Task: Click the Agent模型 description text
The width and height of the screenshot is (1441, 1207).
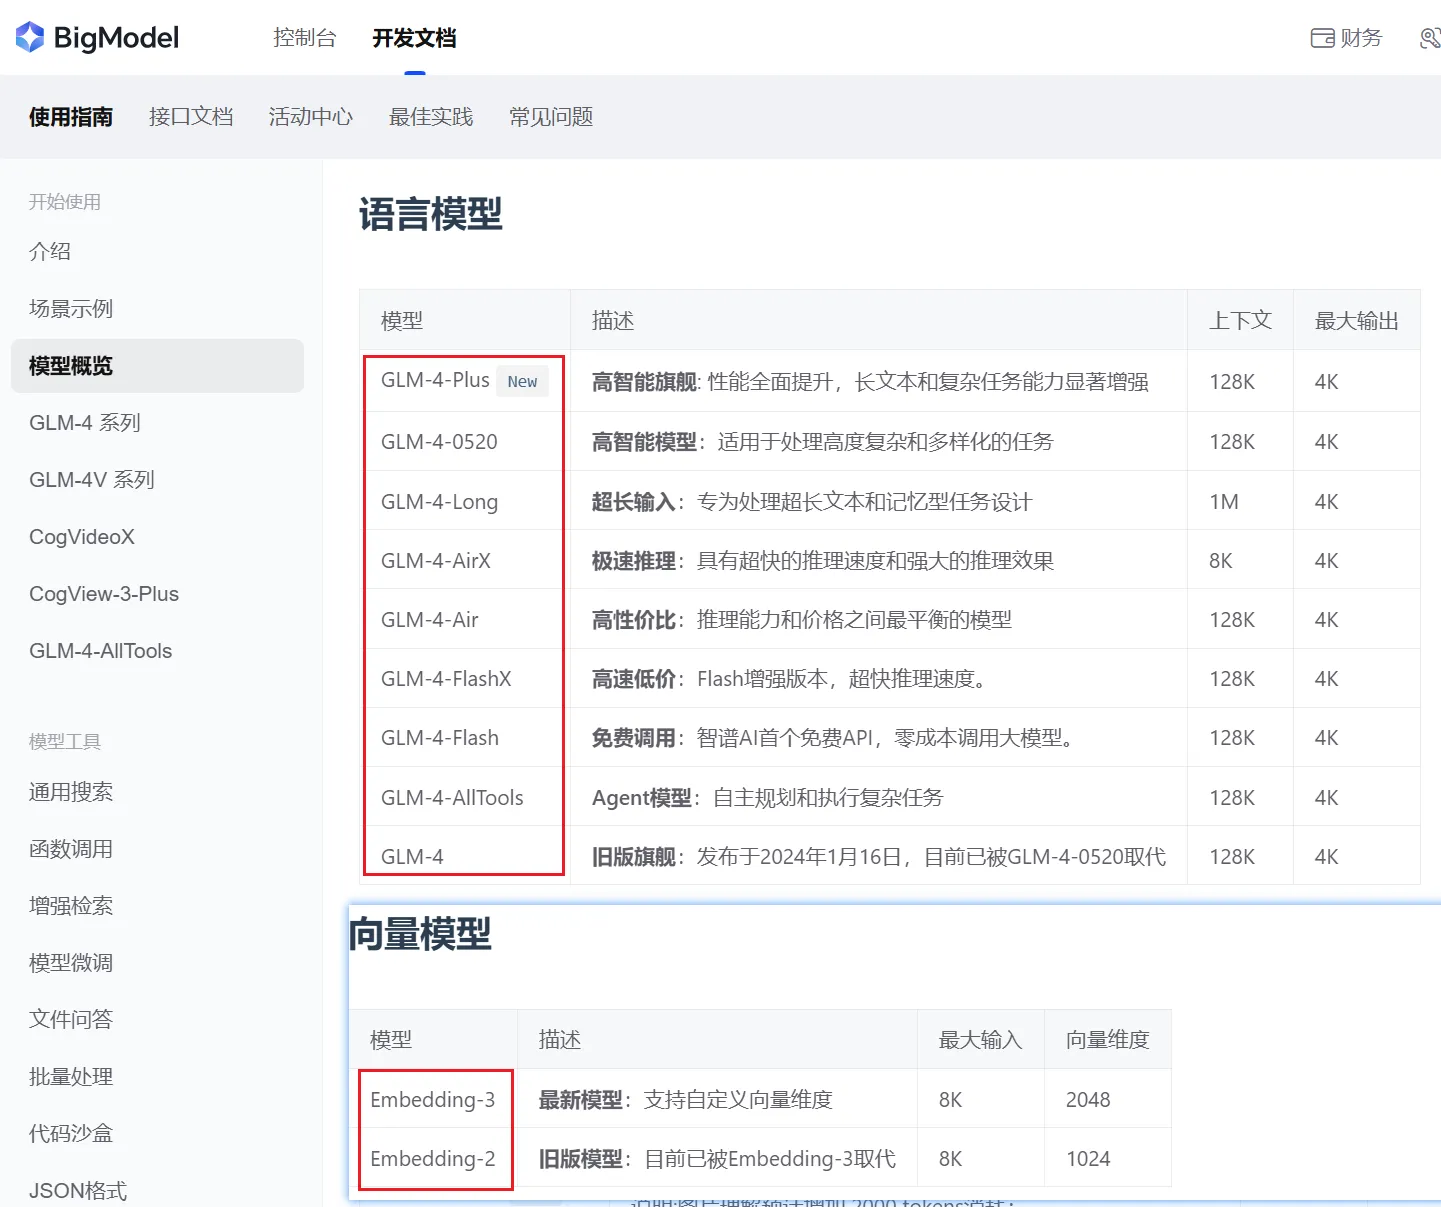Action: tap(768, 798)
